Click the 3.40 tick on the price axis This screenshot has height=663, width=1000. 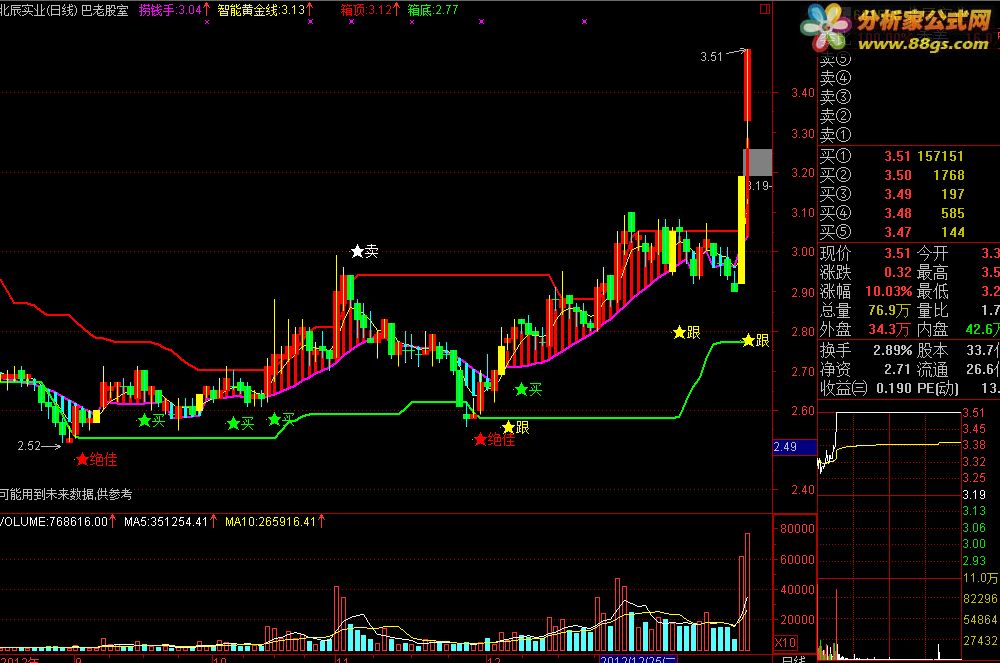coord(803,93)
